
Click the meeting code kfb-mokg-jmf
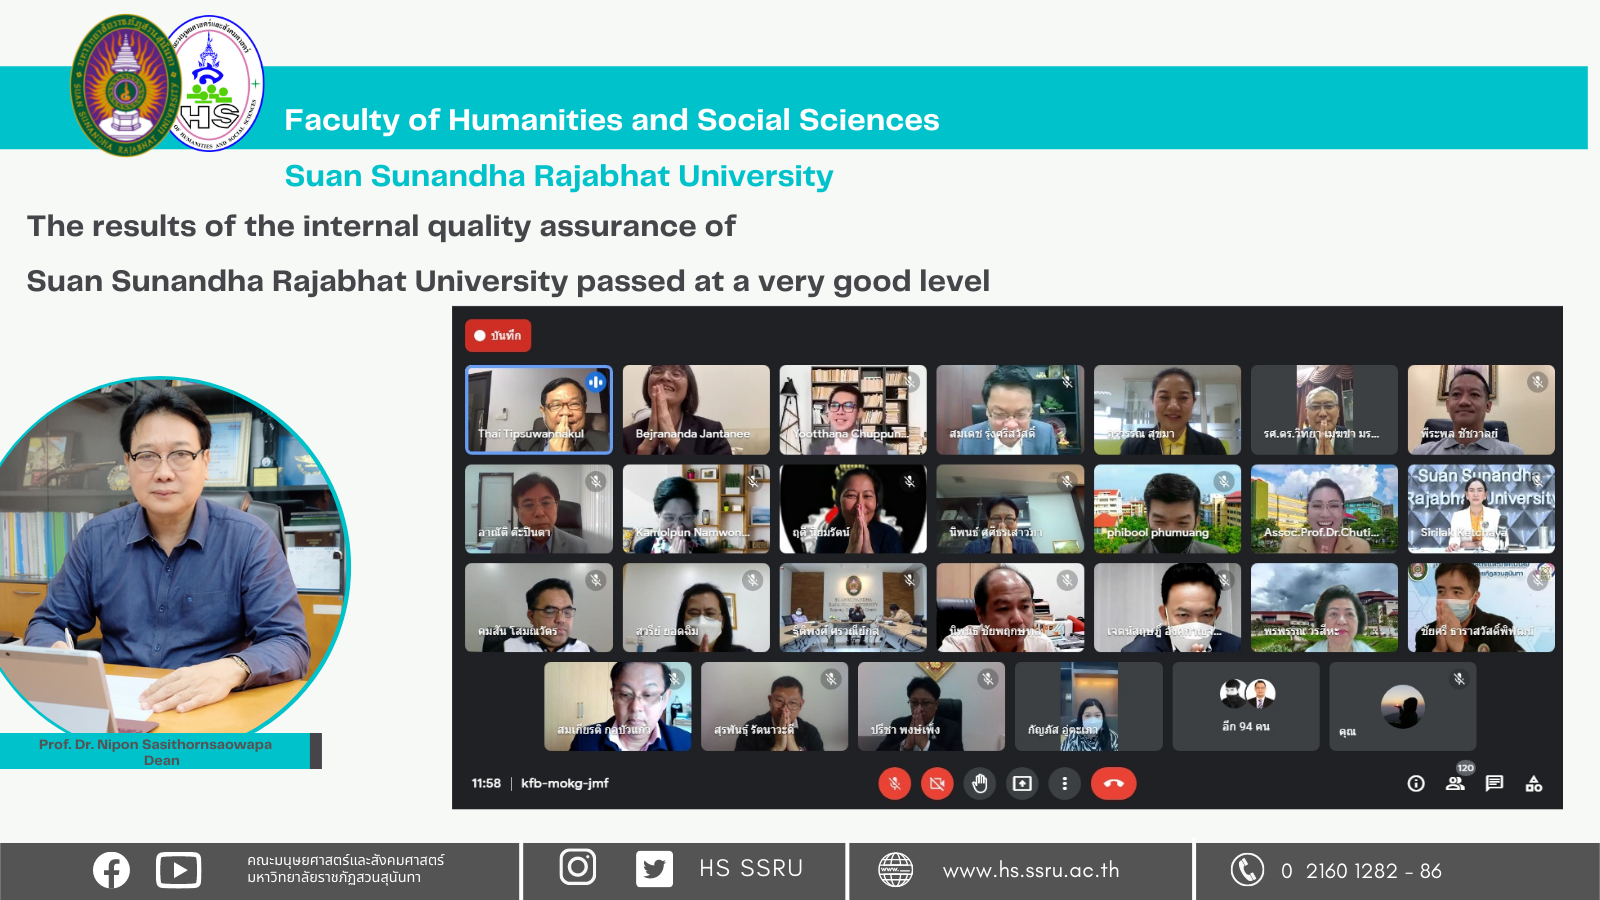coord(565,784)
